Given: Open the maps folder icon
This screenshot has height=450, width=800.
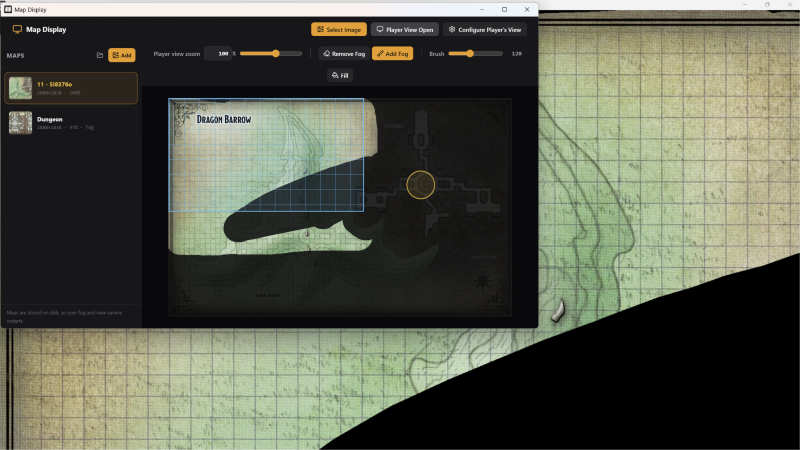Looking at the screenshot, I should (99, 55).
